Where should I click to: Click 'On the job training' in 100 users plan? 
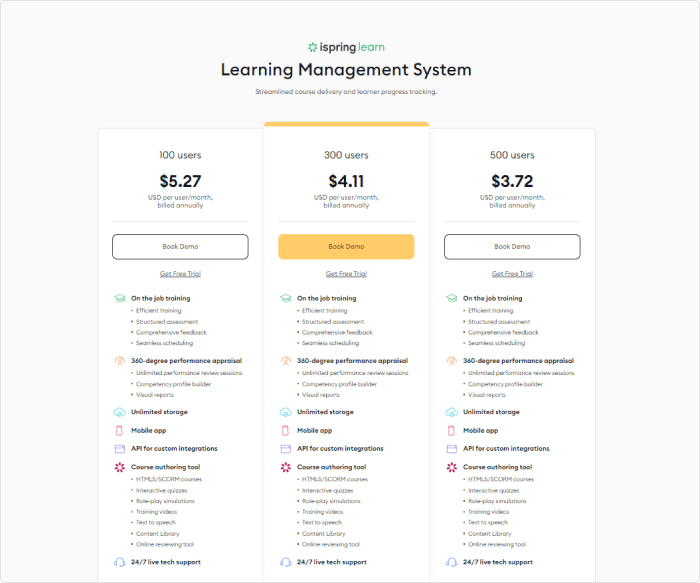pos(161,298)
